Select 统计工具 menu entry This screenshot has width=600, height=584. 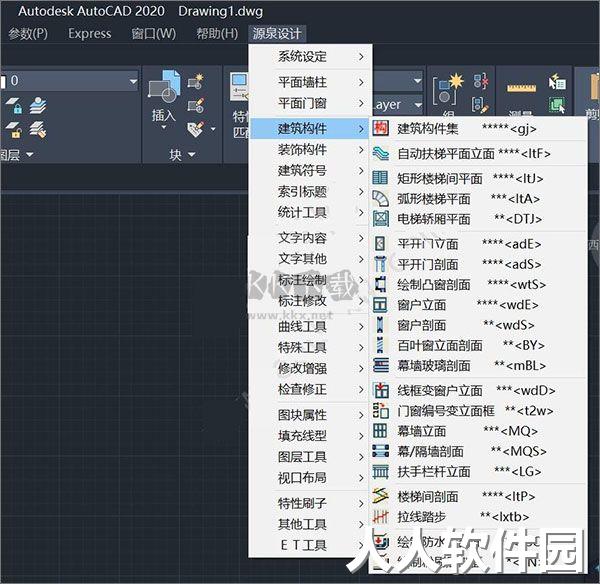(309, 212)
